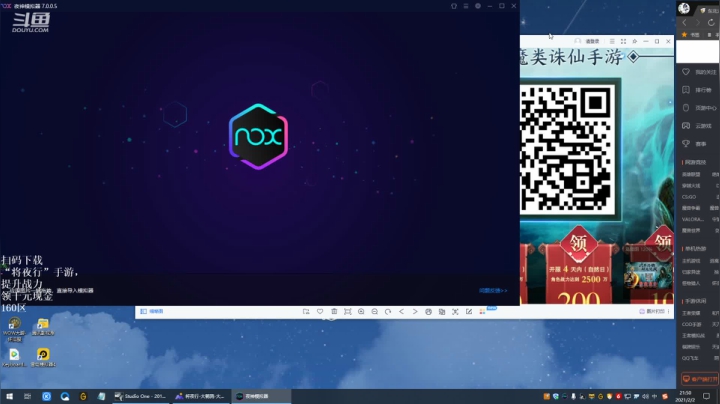This screenshot has height=404, width=720.
Task: Pin the image viewer window on top
Action: click(635, 41)
